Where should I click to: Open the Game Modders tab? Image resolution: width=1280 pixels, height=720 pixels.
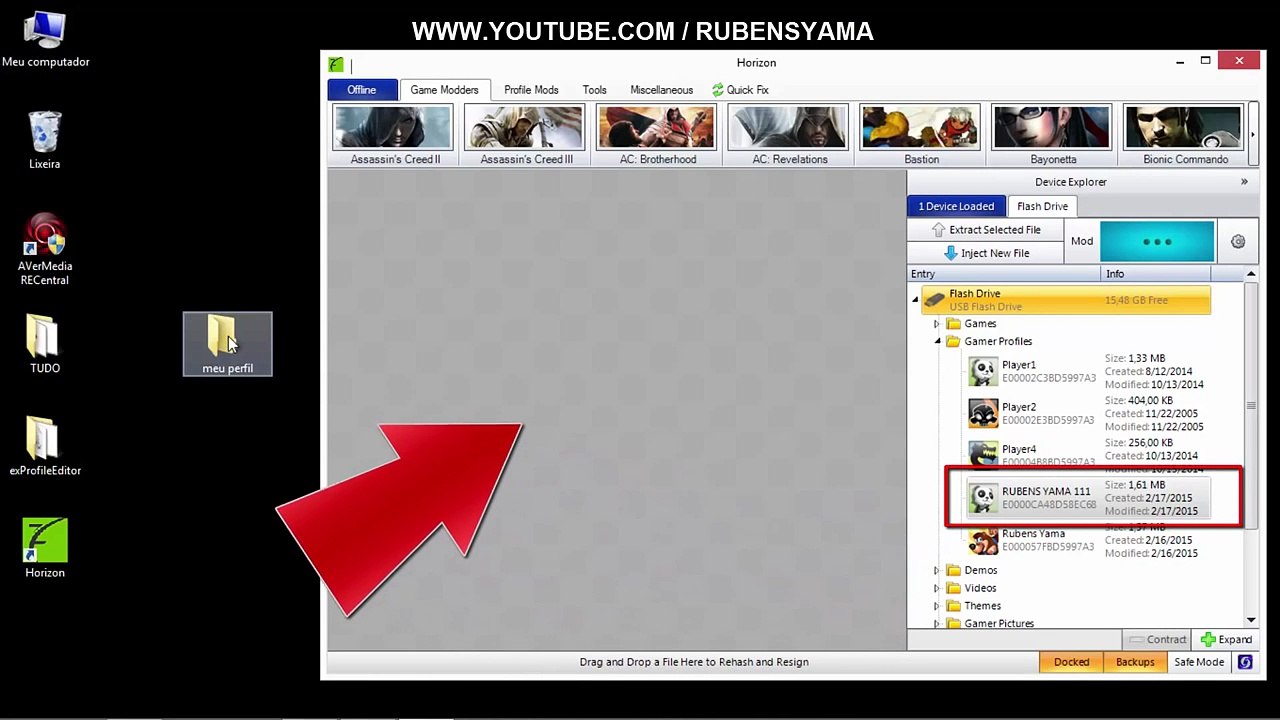pyautogui.click(x=444, y=90)
